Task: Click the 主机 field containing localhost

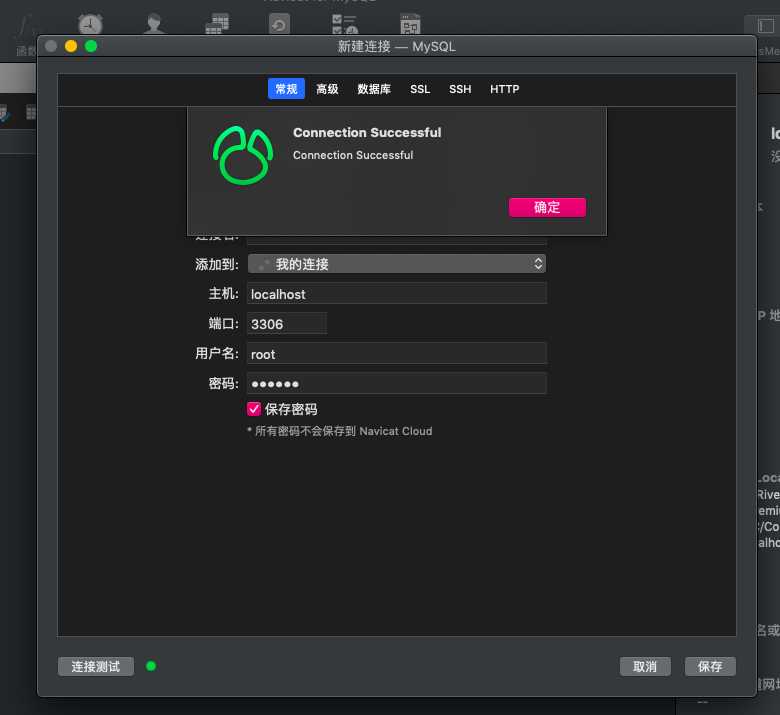Action: 396,294
